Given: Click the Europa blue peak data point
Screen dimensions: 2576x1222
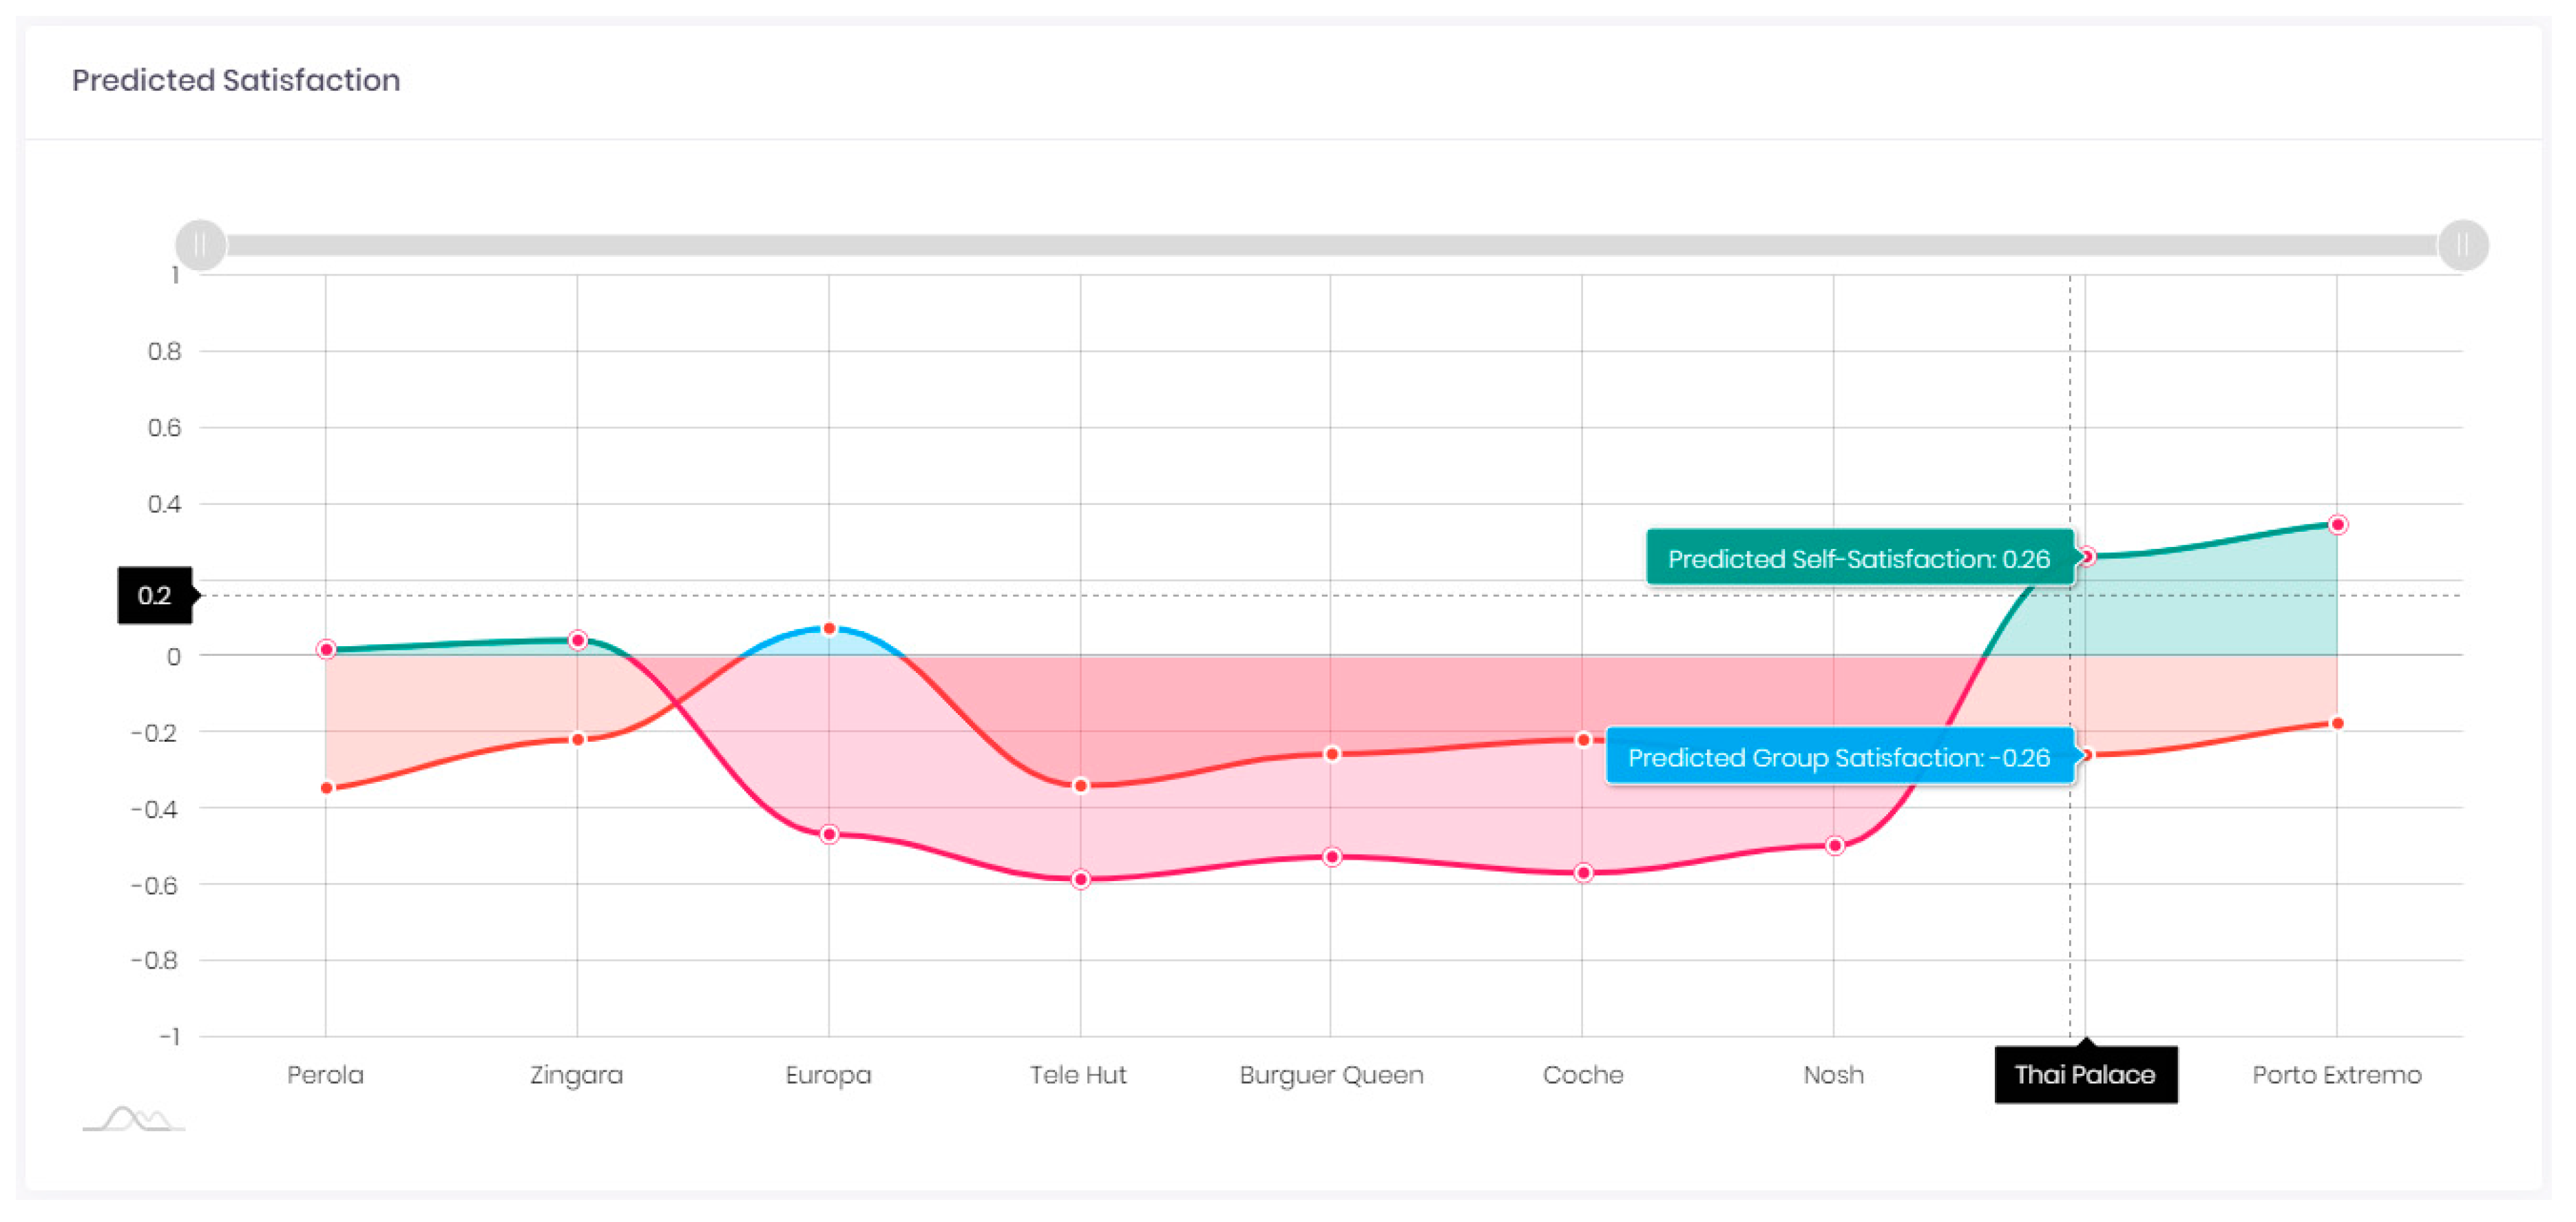Looking at the screenshot, I should point(829,629).
